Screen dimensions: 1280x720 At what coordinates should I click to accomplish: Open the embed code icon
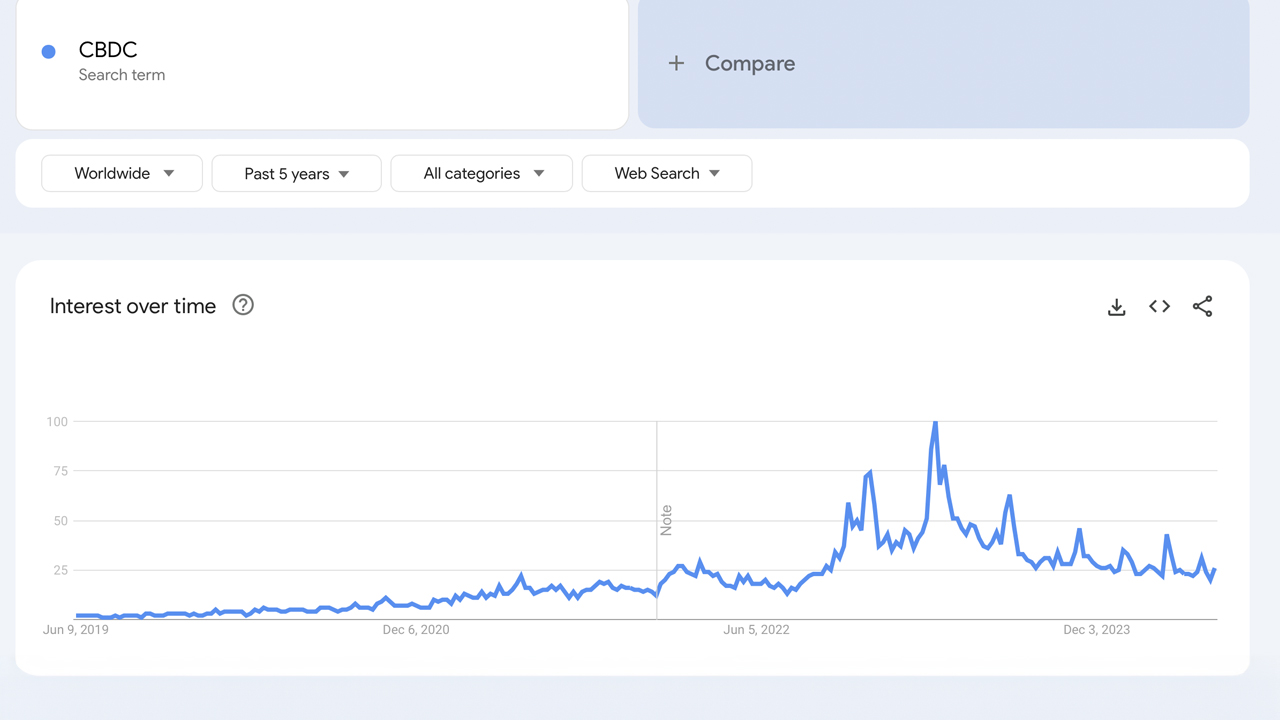coord(1159,307)
